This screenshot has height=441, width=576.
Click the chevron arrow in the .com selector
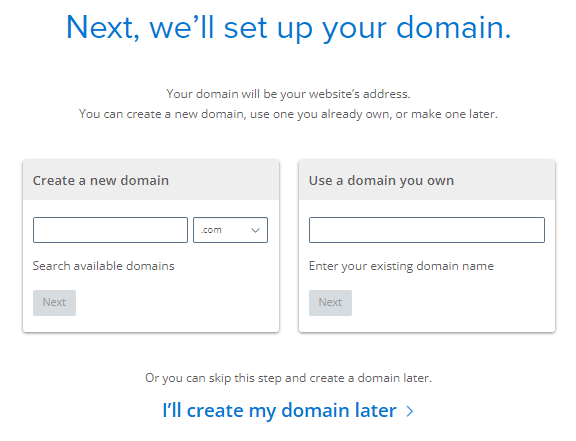(x=255, y=230)
